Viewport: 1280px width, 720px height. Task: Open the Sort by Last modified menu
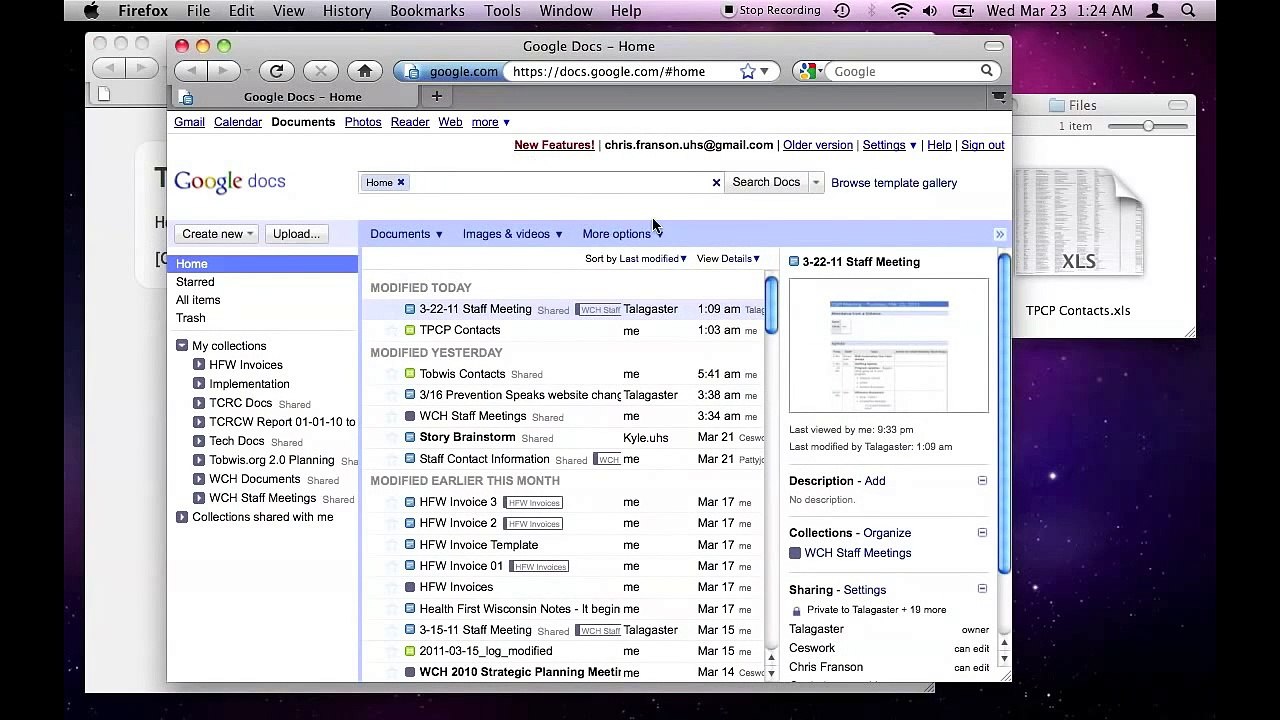click(x=636, y=259)
